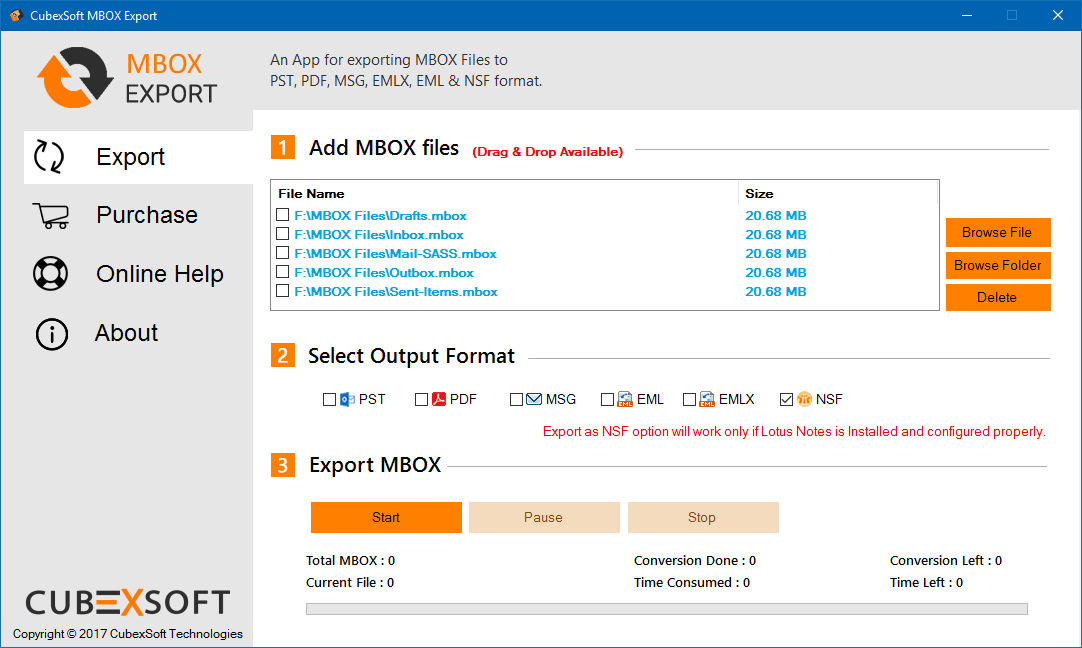Close the CubexSoft MBOX Export window
1082x648 pixels.
(1058, 15)
